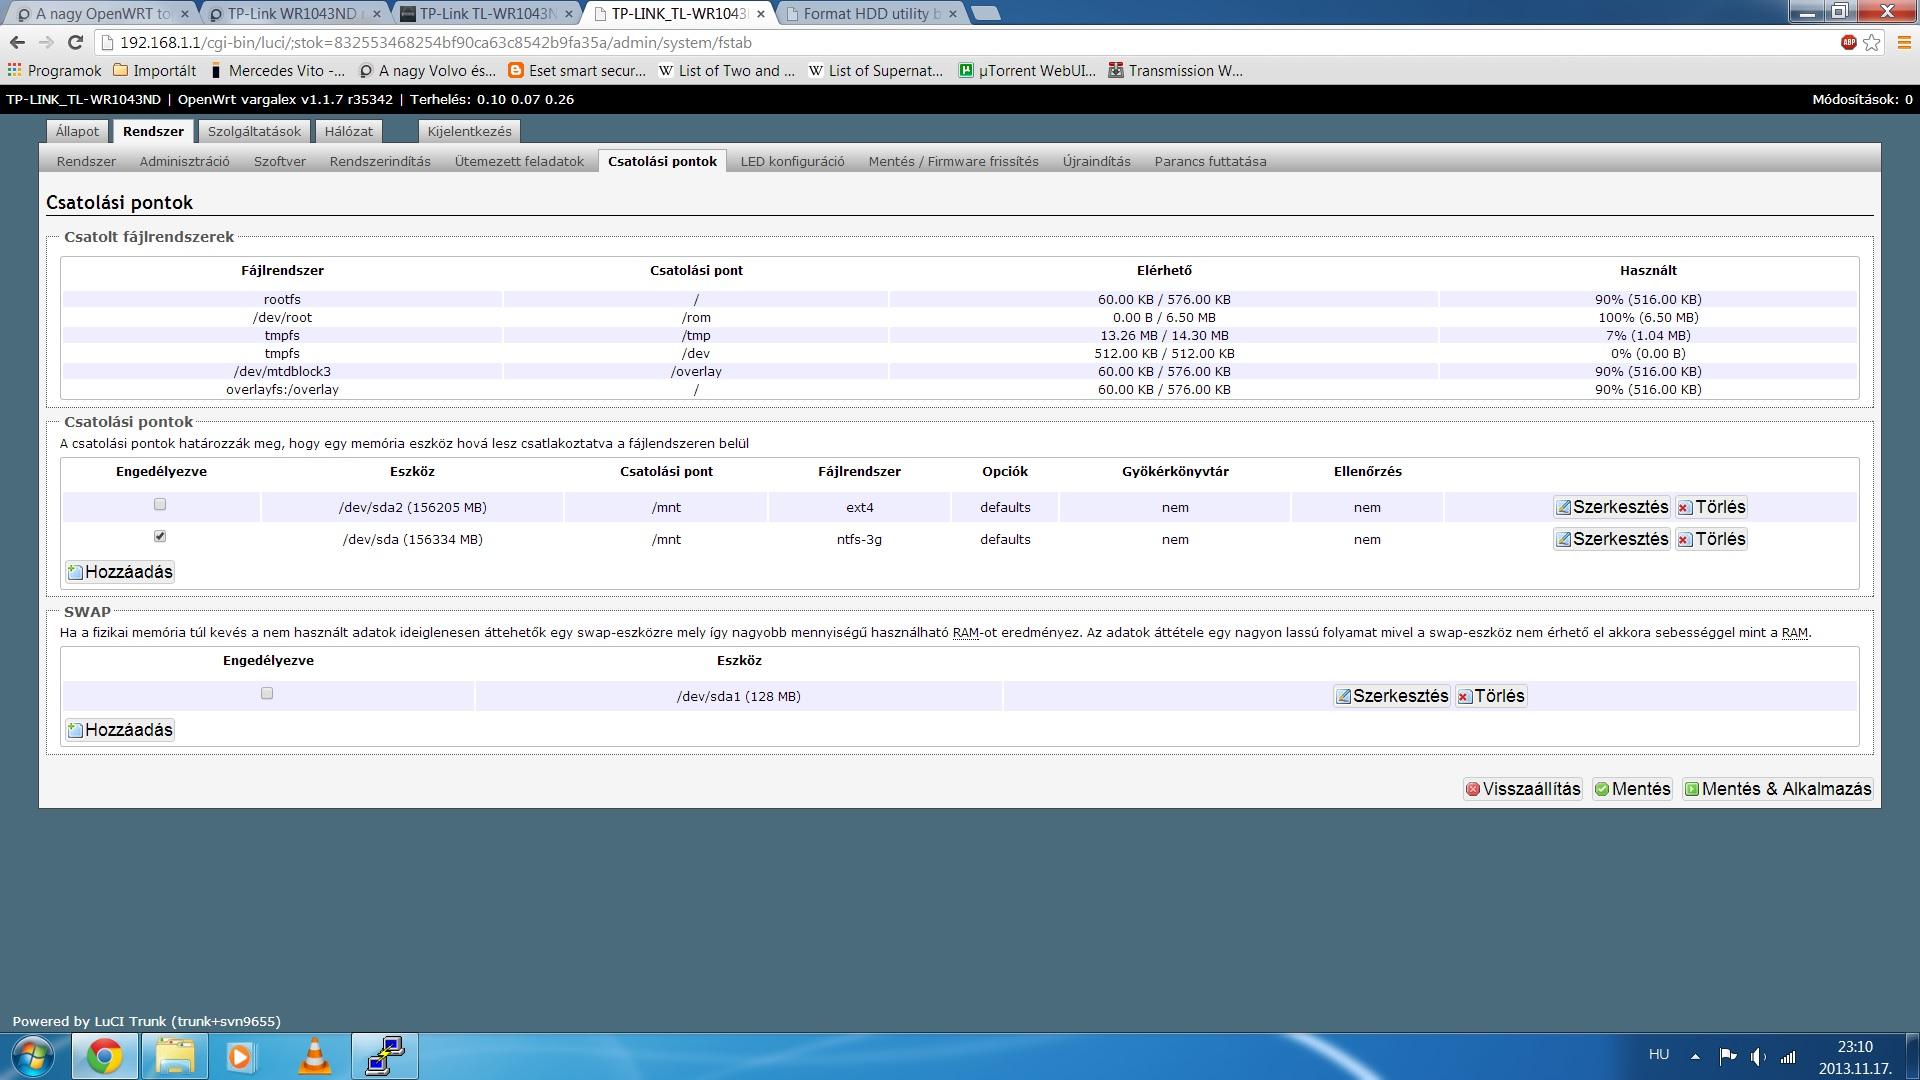
Task: Open the Szoftver subtab
Action: point(279,161)
